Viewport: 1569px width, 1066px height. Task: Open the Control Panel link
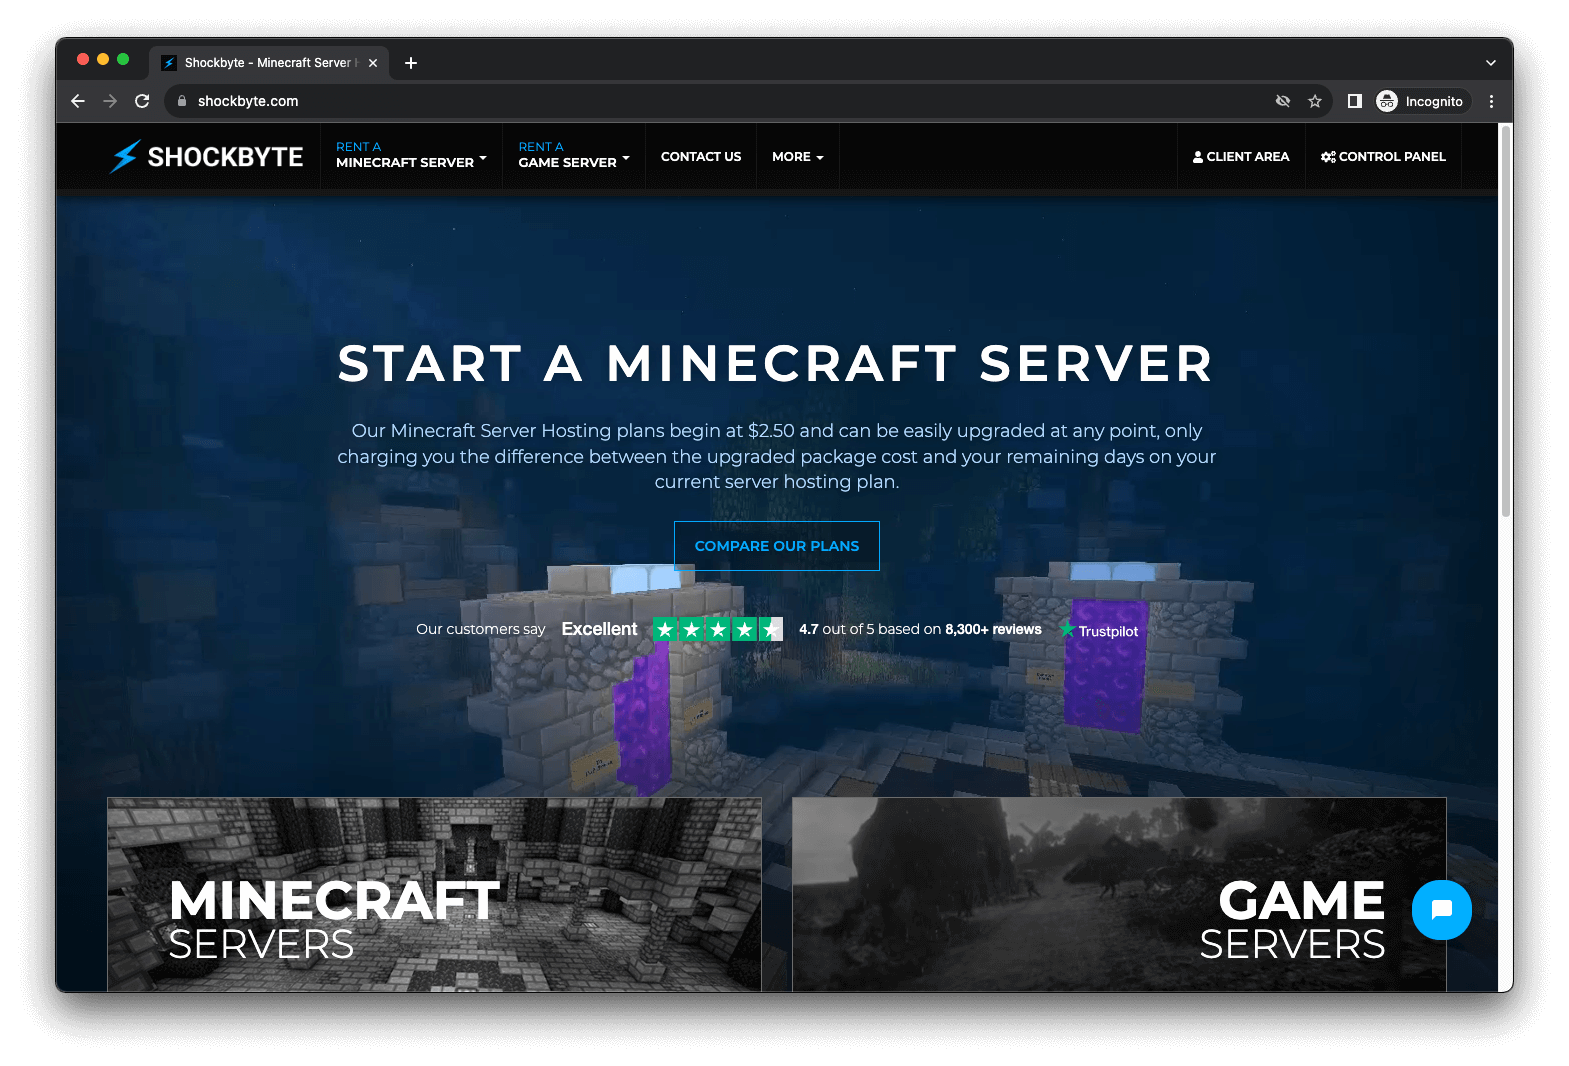pyautogui.click(x=1383, y=157)
